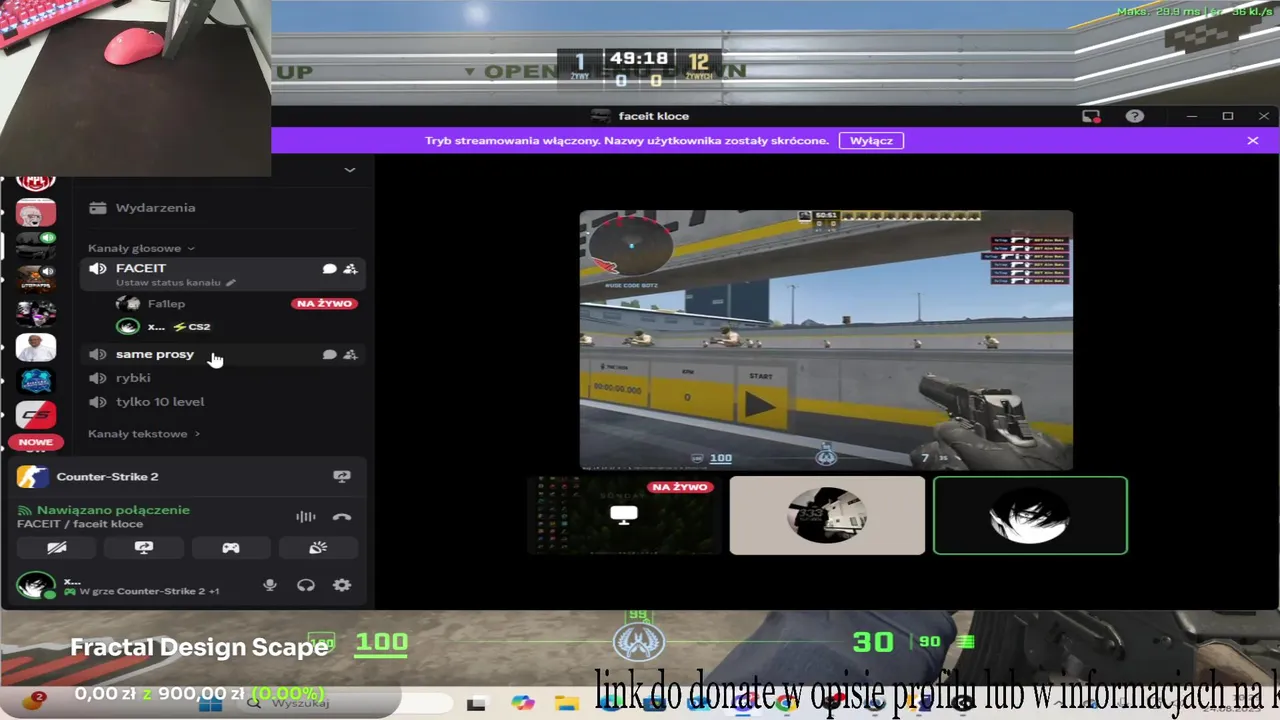Select the NA ŻYWO stream thumbnail tile
Image resolution: width=1280 pixels, height=720 pixels.
[624, 515]
